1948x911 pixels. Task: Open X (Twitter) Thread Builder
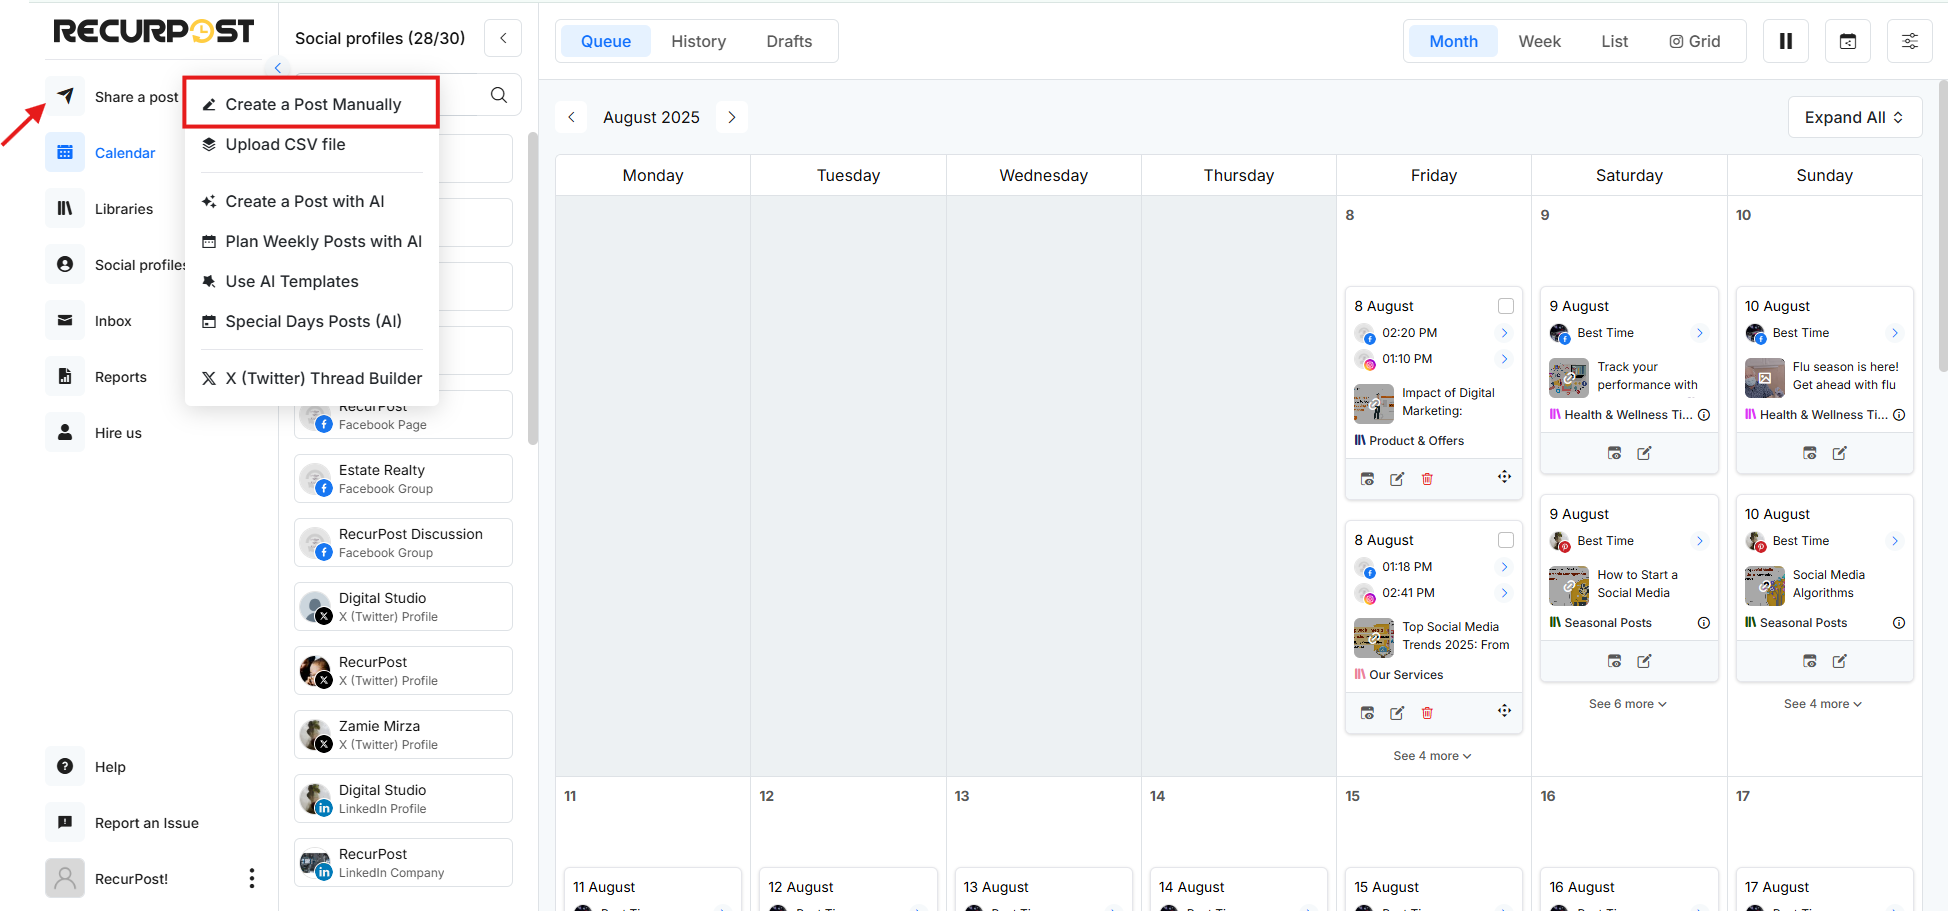[312, 378]
